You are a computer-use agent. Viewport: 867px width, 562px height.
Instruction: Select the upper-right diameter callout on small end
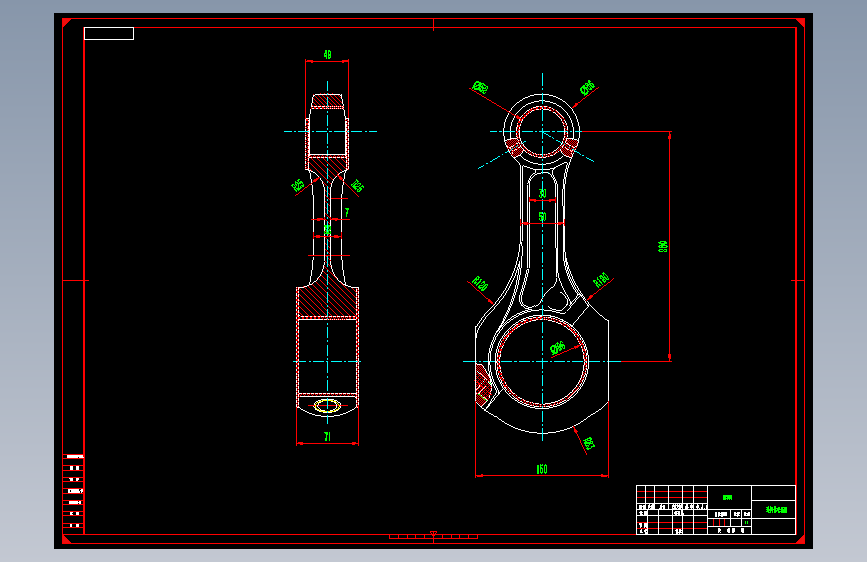tap(587, 87)
